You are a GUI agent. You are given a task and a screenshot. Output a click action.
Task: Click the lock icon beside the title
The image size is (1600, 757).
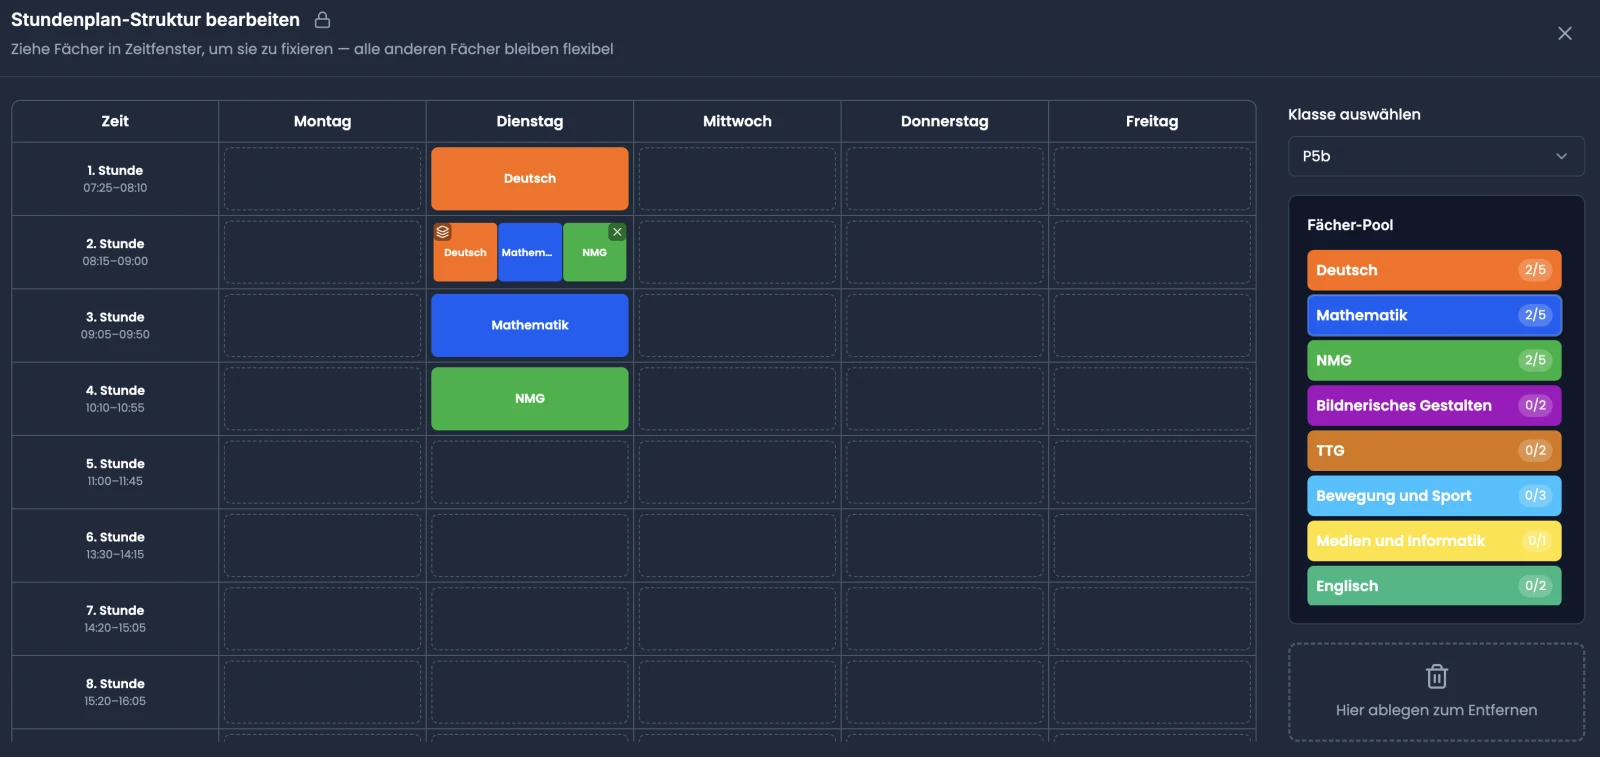pyautogui.click(x=323, y=20)
